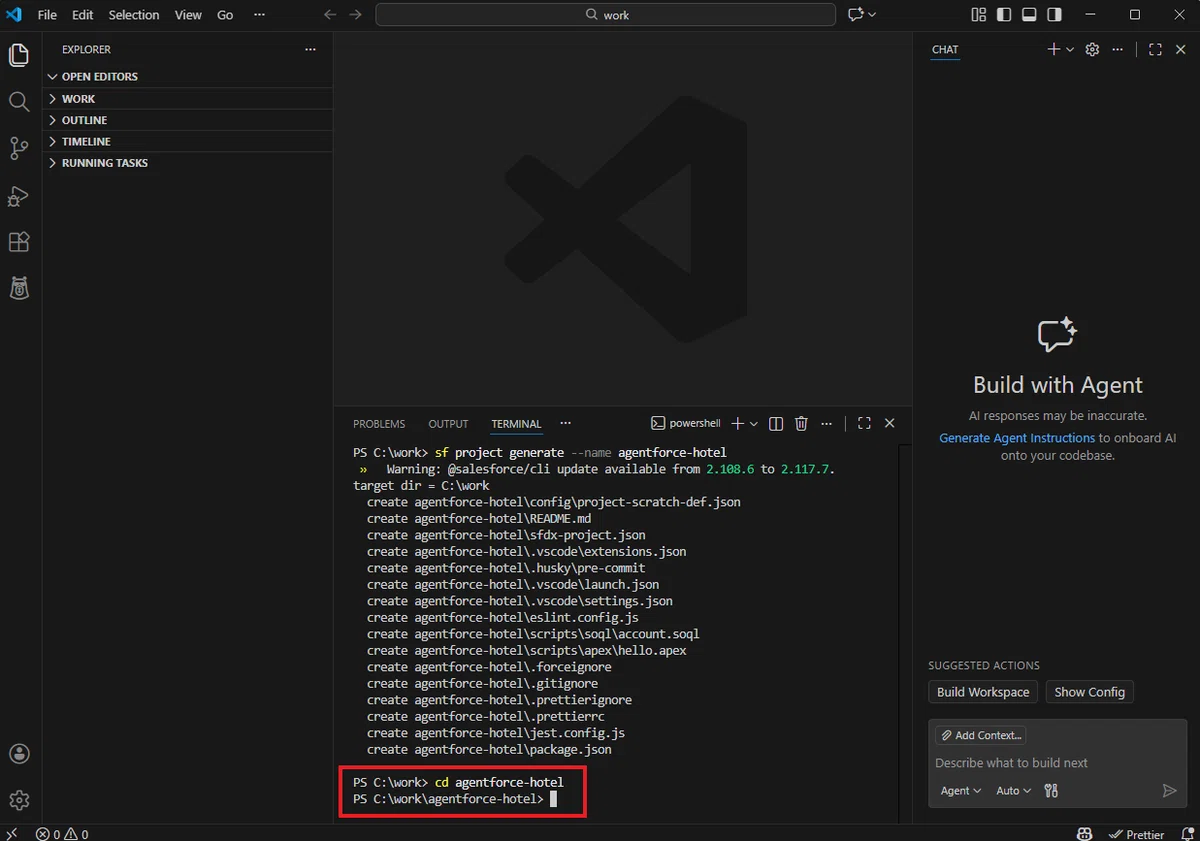Image resolution: width=1200 pixels, height=841 pixels.
Task: Open new chat options dropdown arrow
Action: click(x=1070, y=49)
